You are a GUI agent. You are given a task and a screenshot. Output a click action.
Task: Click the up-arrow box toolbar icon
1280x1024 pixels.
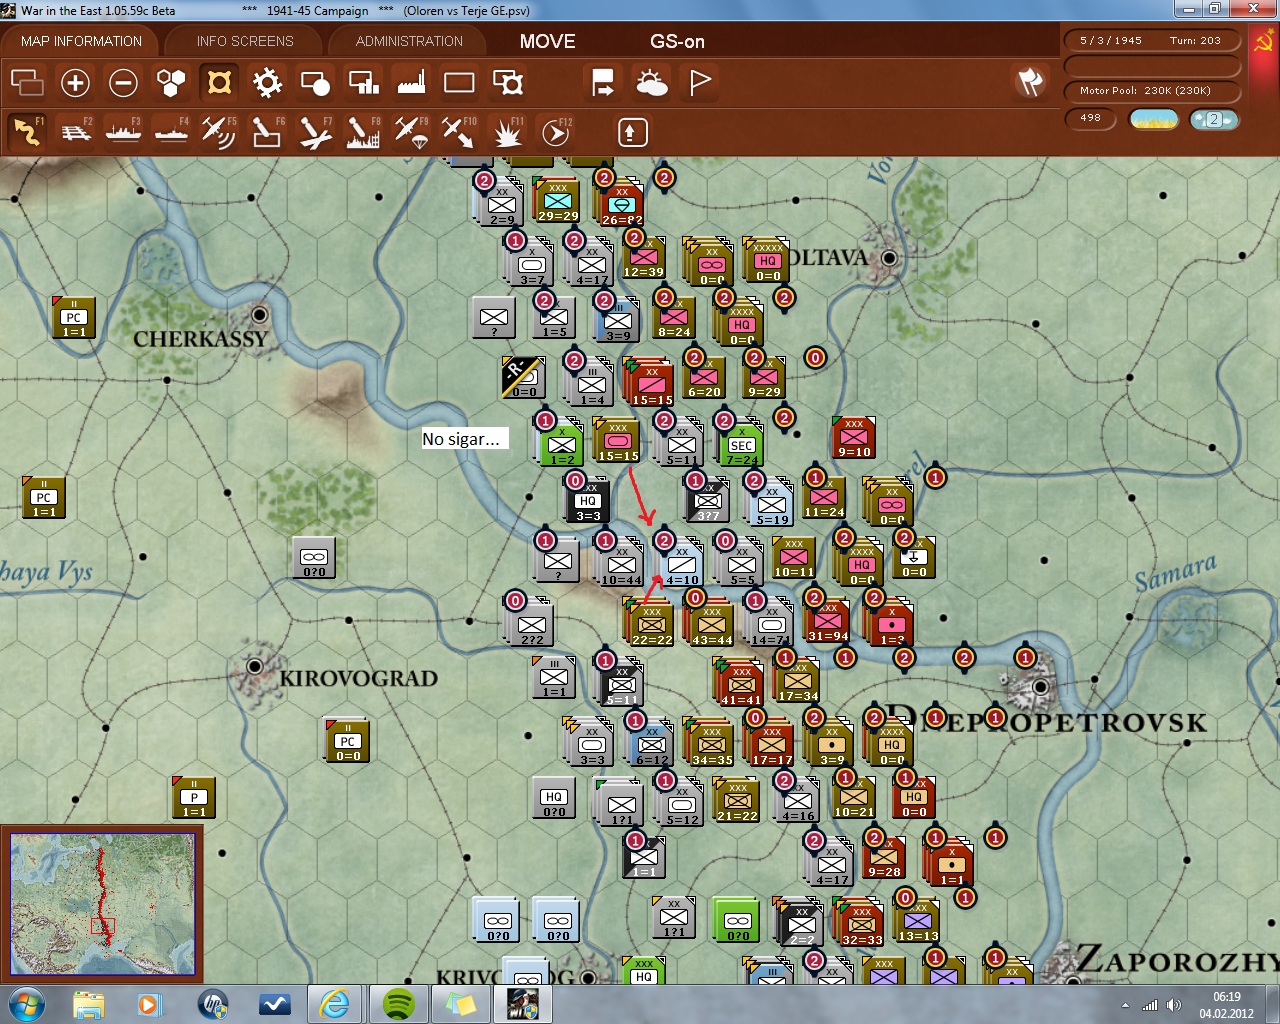click(x=632, y=132)
